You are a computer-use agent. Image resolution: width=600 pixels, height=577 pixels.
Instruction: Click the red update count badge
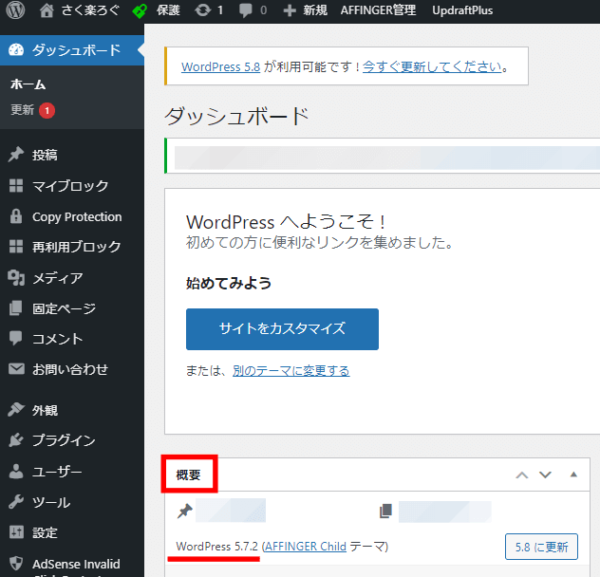[47, 111]
